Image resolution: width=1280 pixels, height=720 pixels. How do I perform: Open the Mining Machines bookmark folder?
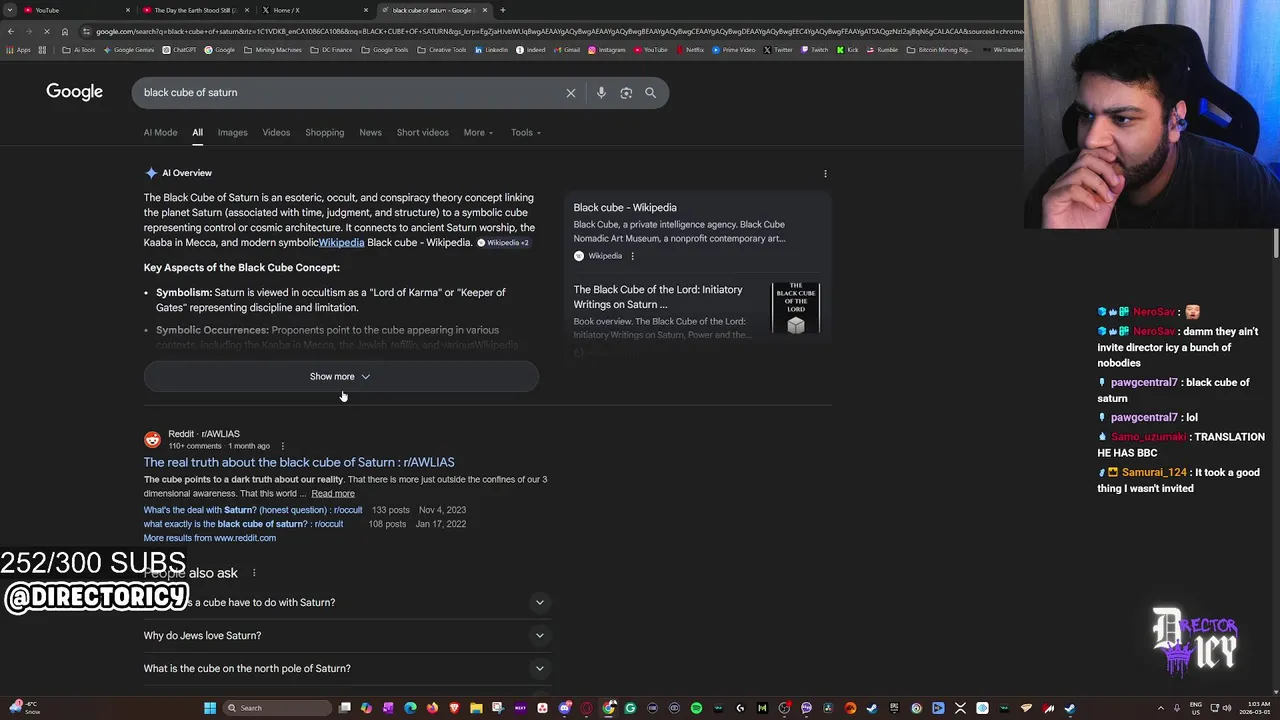pos(273,50)
